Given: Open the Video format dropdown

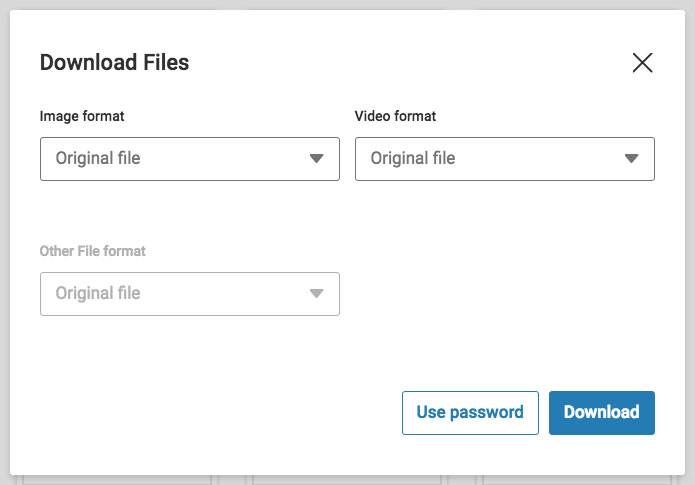Looking at the screenshot, I should tap(504, 158).
